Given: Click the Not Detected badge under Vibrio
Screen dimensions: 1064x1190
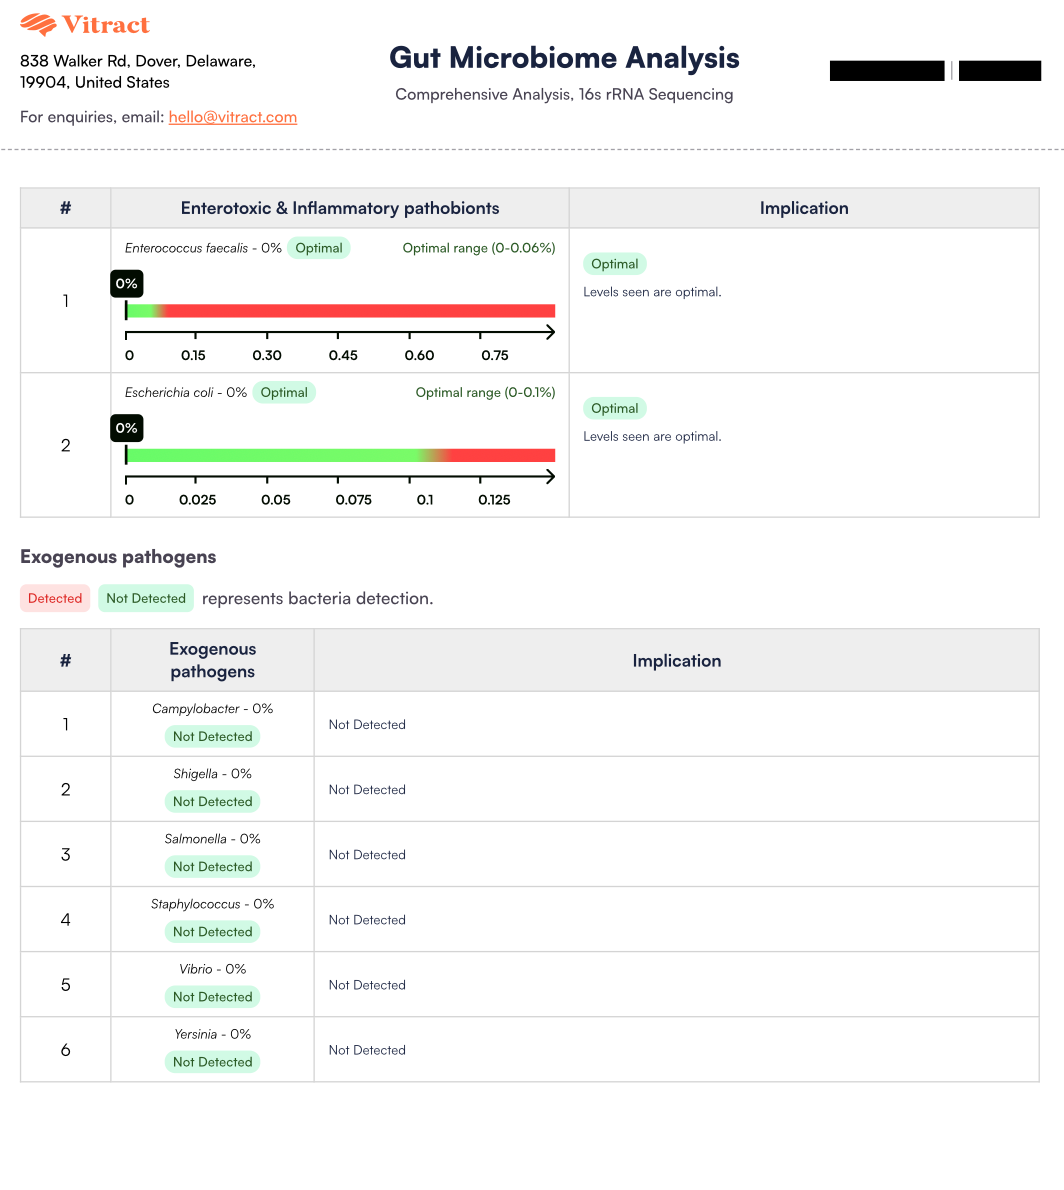Looking at the screenshot, I should (x=212, y=996).
